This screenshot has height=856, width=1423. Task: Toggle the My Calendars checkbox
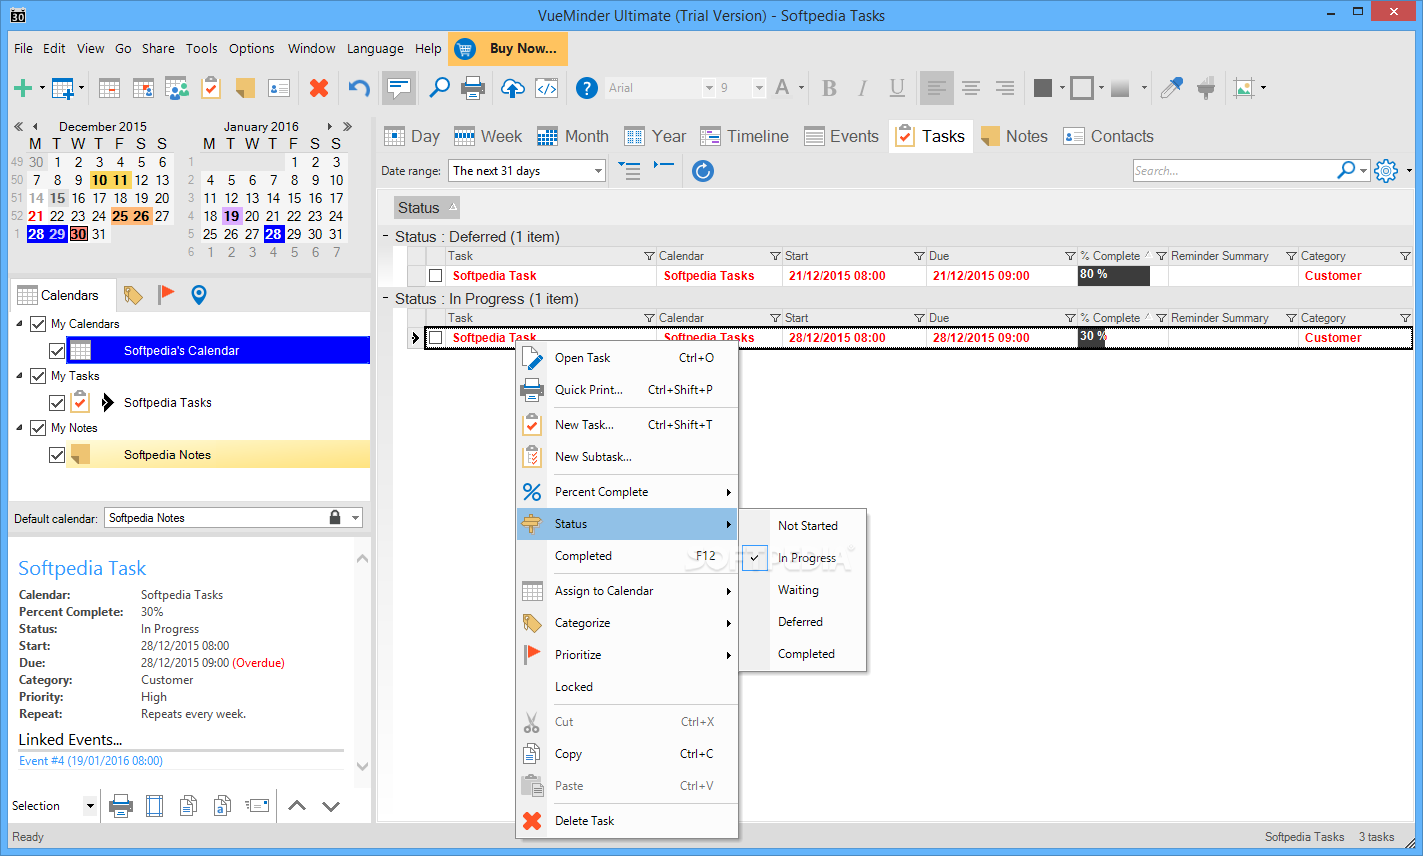38,324
